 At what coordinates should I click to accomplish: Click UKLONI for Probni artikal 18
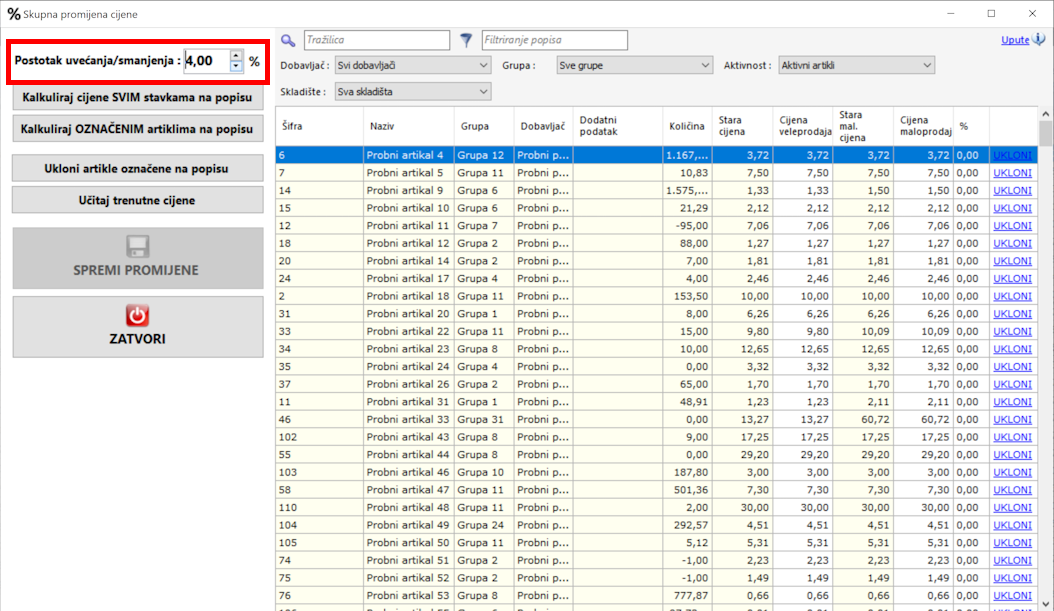click(1012, 296)
